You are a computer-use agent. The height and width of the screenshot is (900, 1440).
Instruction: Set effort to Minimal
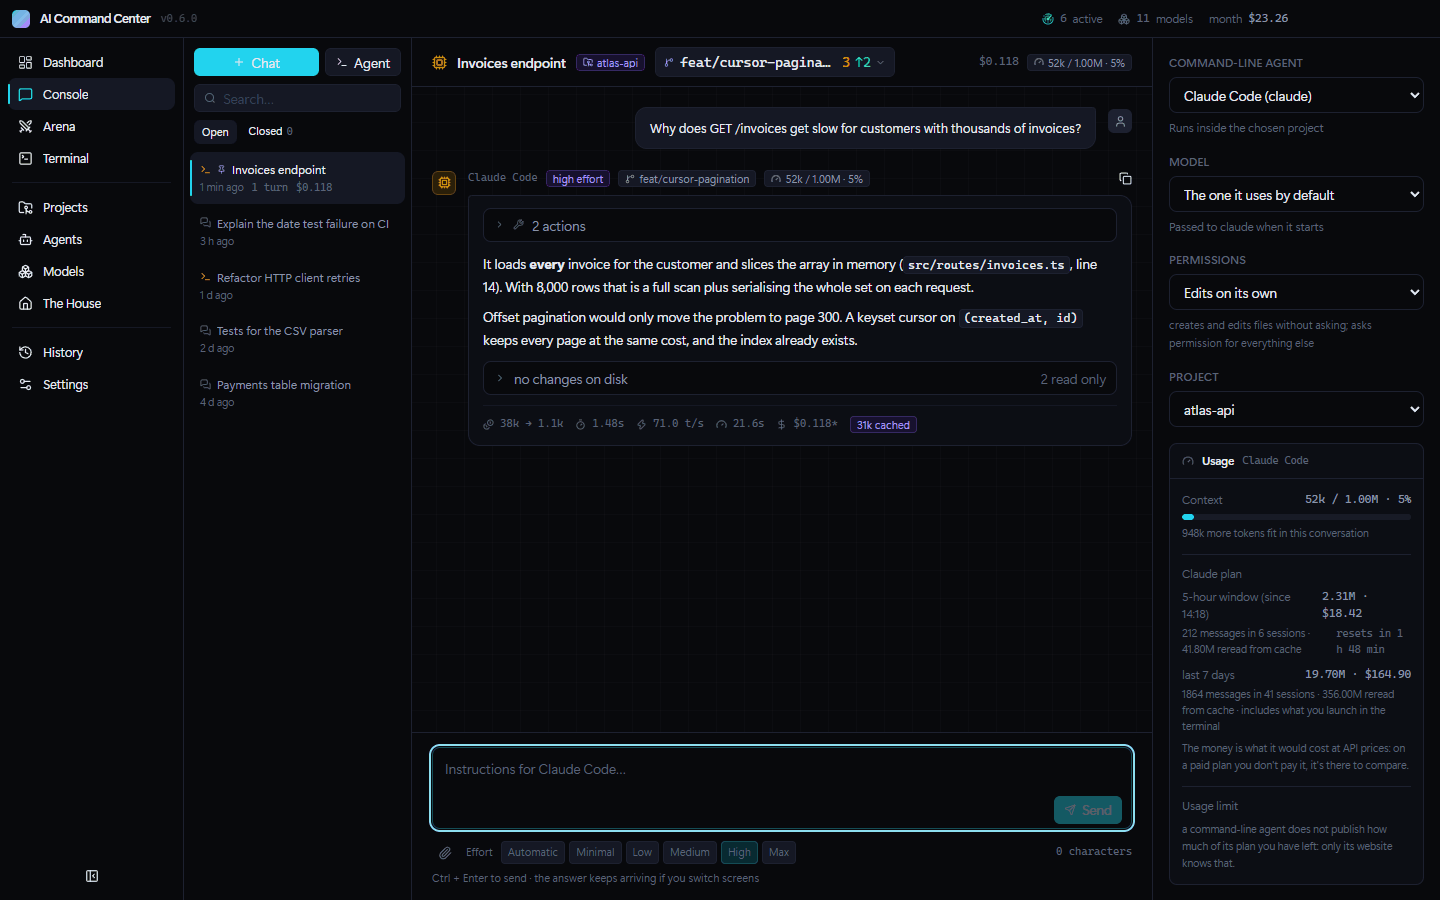tap(595, 852)
